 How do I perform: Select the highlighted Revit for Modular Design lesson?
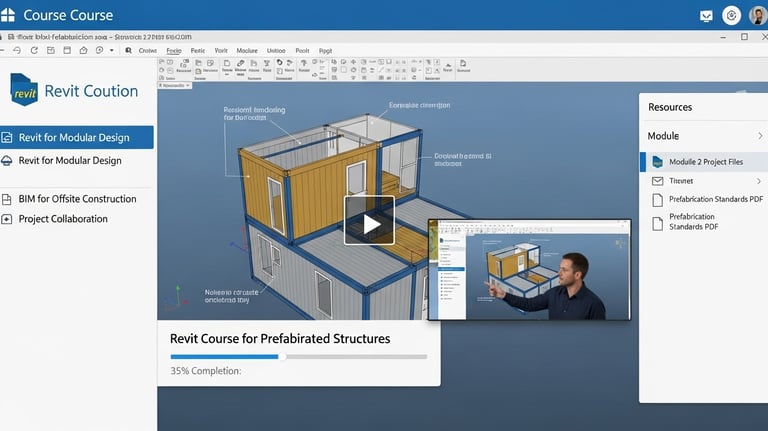[x=76, y=138]
